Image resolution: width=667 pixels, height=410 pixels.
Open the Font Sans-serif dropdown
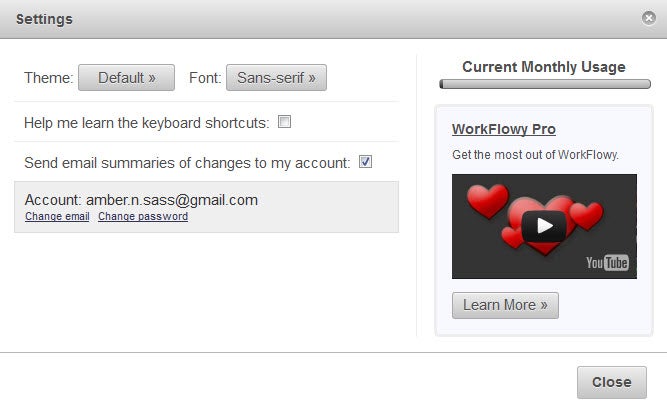(276, 77)
